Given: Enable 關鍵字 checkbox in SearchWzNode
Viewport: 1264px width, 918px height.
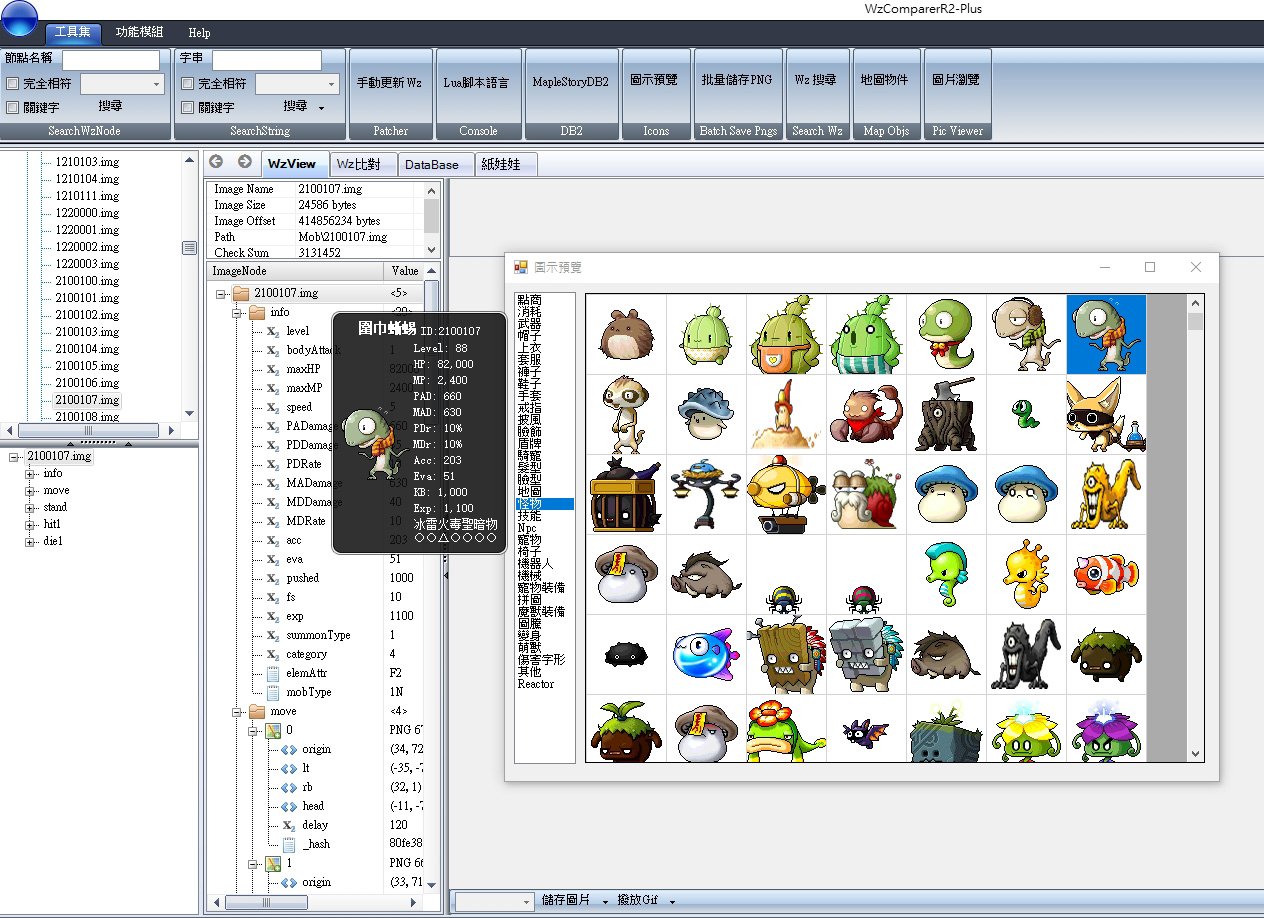Looking at the screenshot, I should 13,107.
